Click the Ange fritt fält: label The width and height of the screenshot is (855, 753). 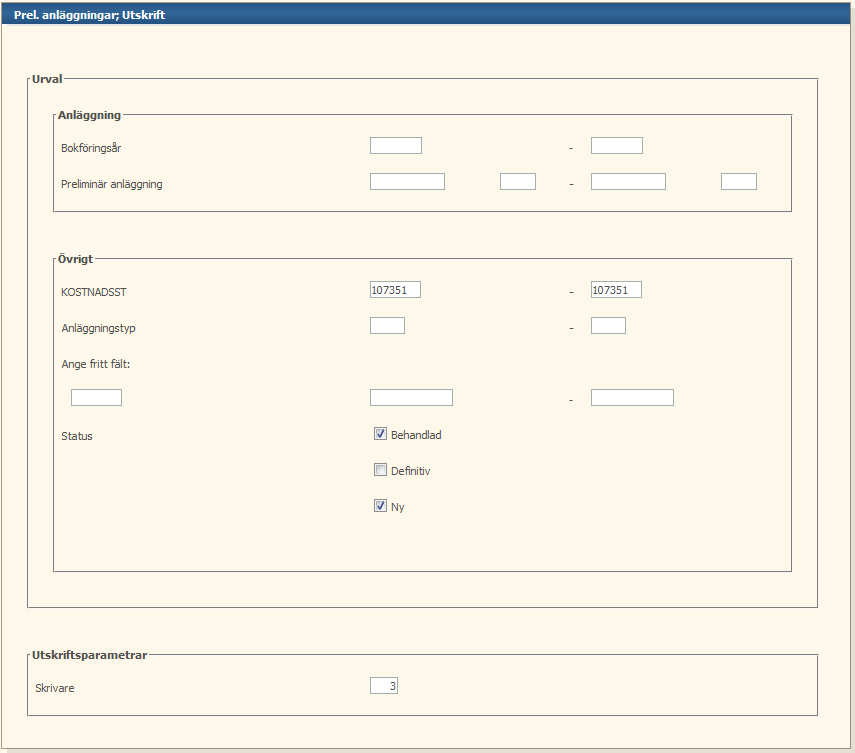95,364
